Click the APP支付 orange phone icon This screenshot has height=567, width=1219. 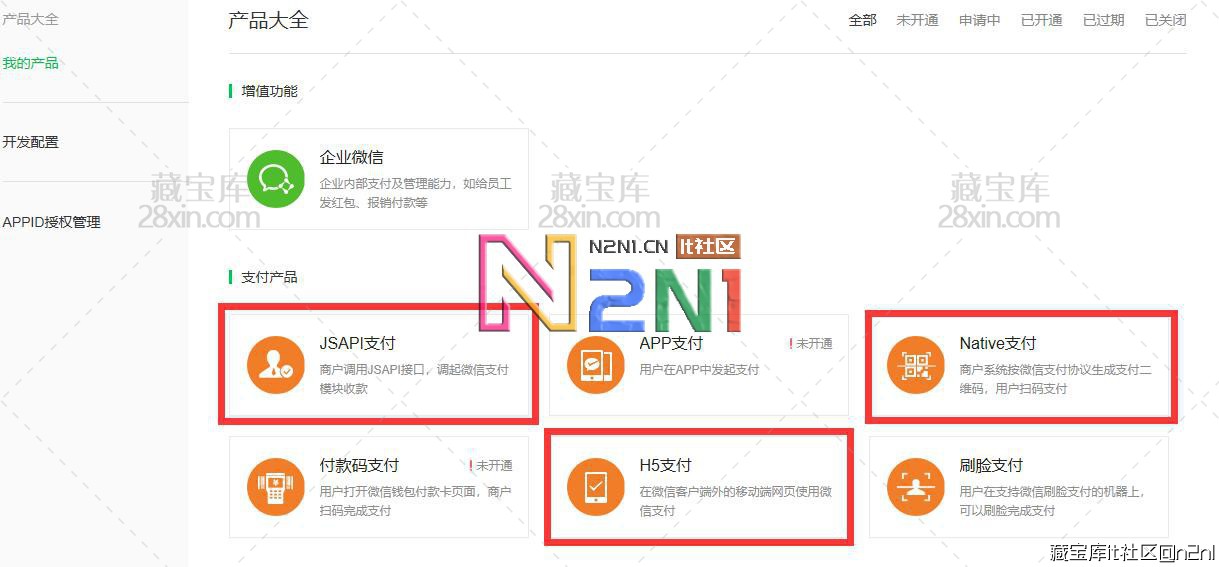tap(595, 365)
